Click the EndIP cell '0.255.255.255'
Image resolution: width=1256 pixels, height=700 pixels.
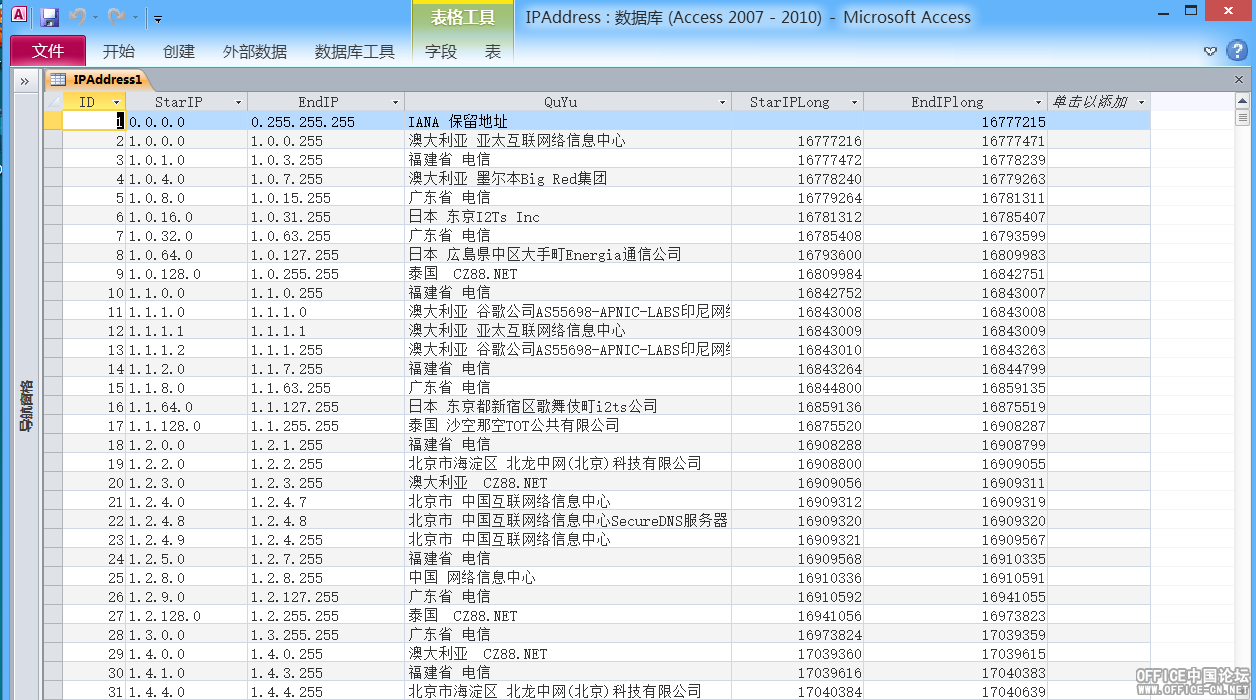coord(326,121)
